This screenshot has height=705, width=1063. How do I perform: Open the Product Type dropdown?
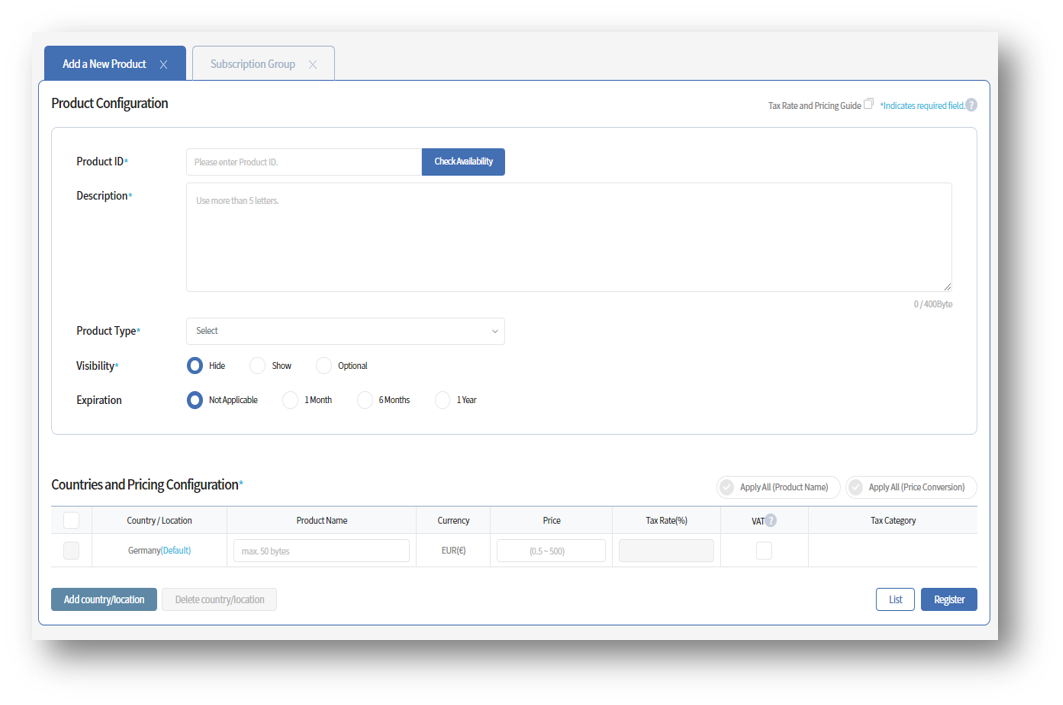[x=345, y=331]
